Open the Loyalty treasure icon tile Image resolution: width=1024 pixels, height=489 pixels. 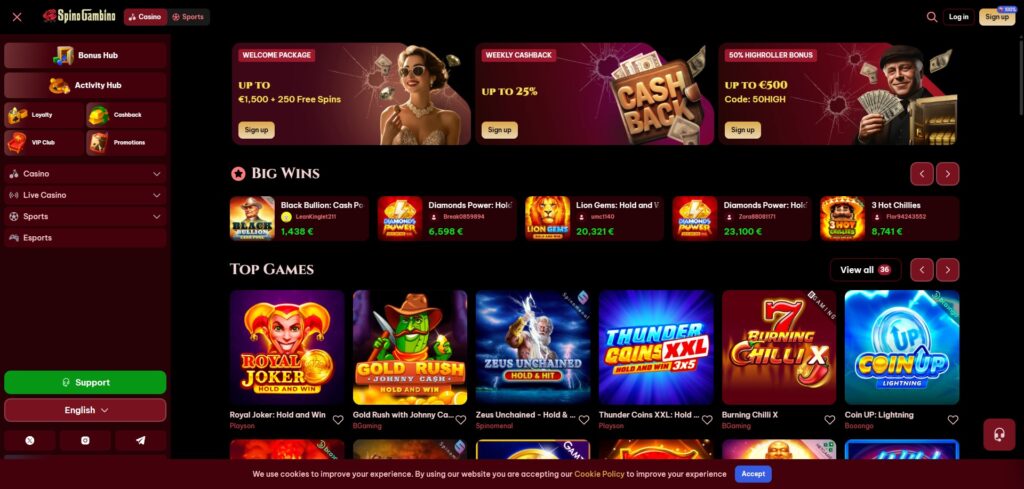pyautogui.click(x=44, y=115)
